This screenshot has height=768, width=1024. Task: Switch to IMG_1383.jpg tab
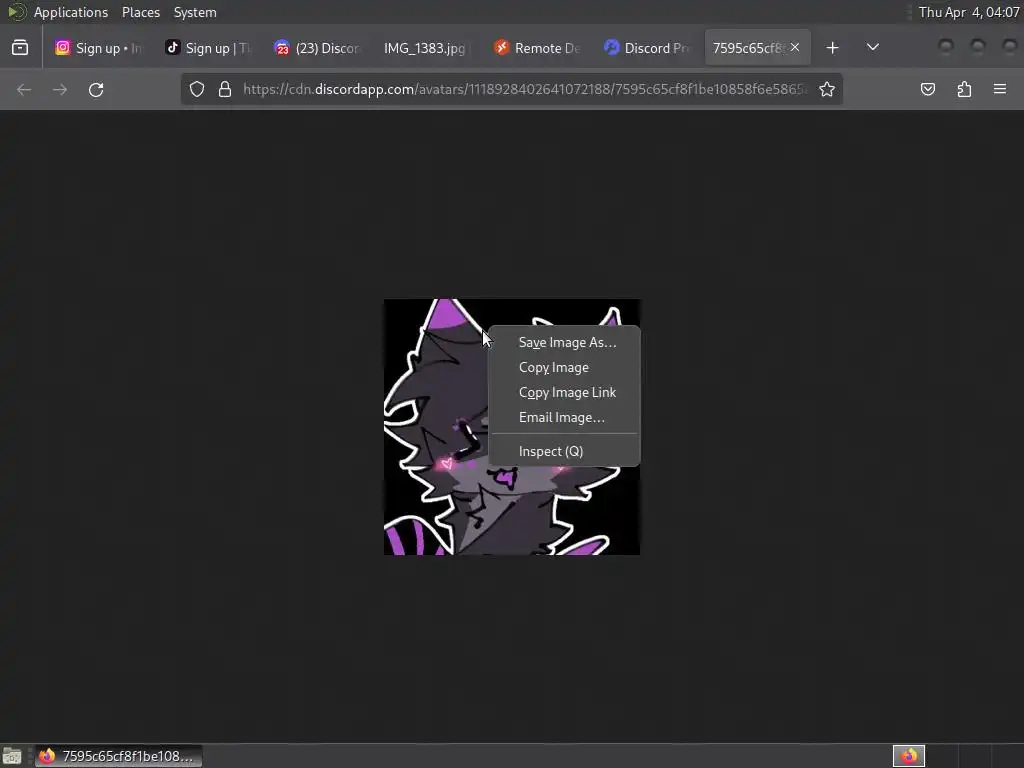[x=424, y=48]
